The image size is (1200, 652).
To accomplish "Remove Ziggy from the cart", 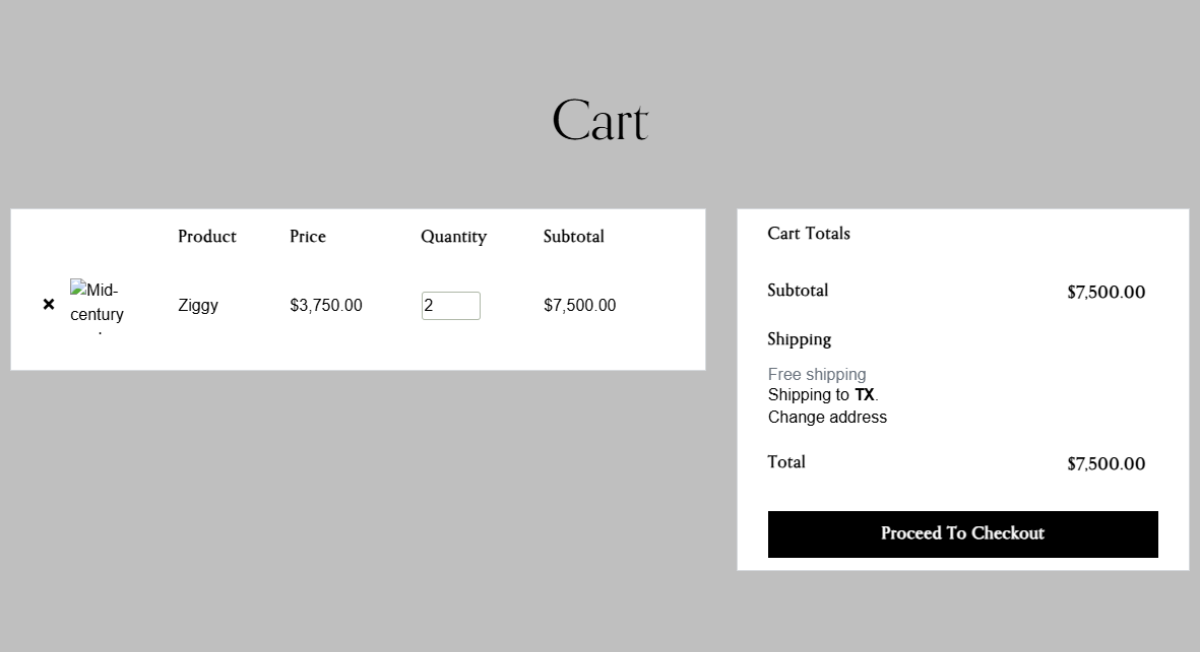I will tap(48, 305).
